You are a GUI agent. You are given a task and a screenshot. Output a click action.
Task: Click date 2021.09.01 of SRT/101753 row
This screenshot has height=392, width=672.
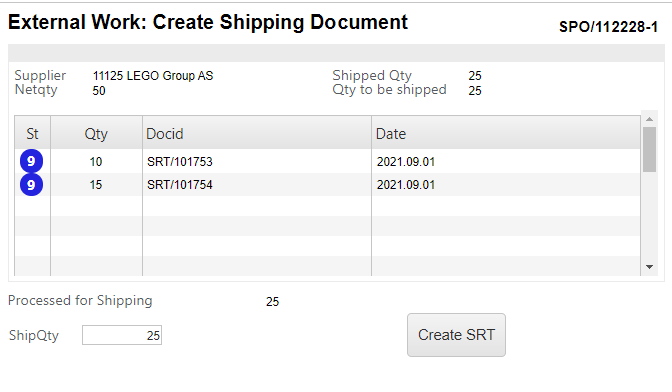pyautogui.click(x=406, y=162)
